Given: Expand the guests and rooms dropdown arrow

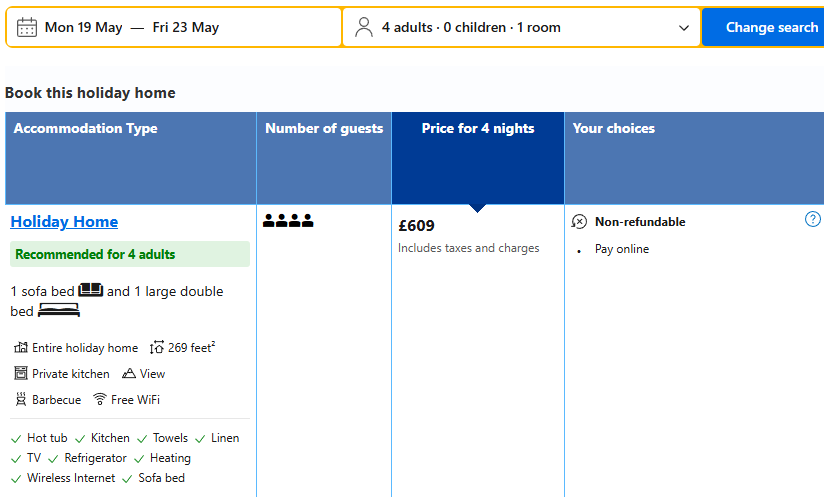Looking at the screenshot, I should click(684, 28).
